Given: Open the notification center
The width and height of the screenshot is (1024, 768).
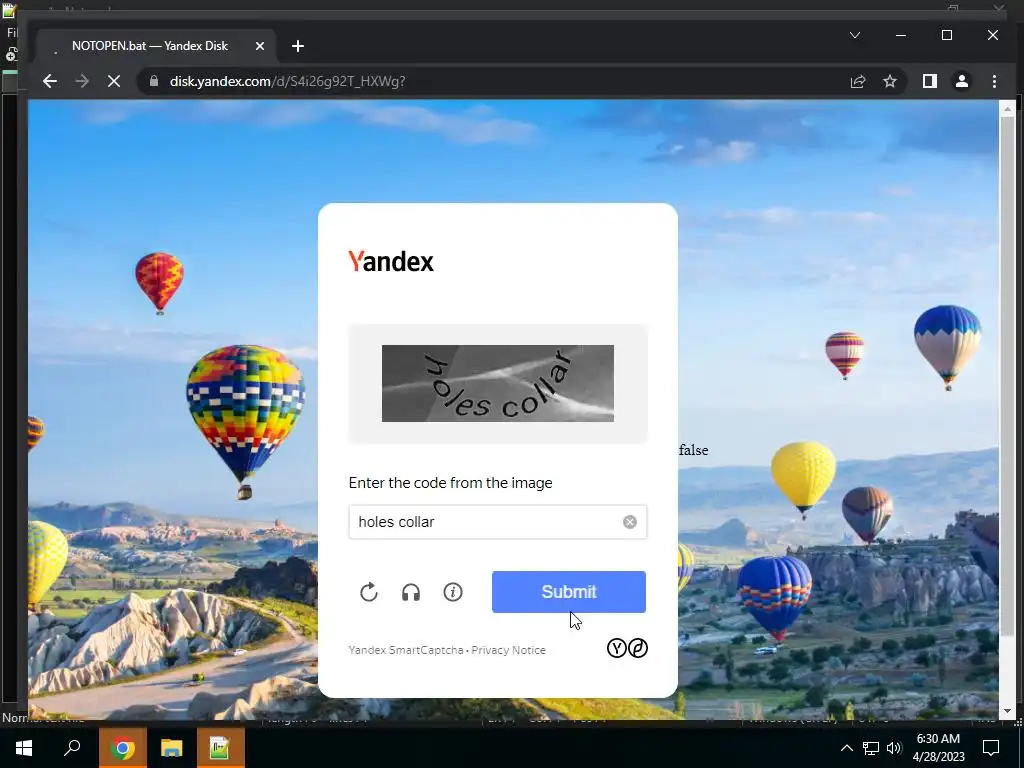Looking at the screenshot, I should [x=991, y=748].
